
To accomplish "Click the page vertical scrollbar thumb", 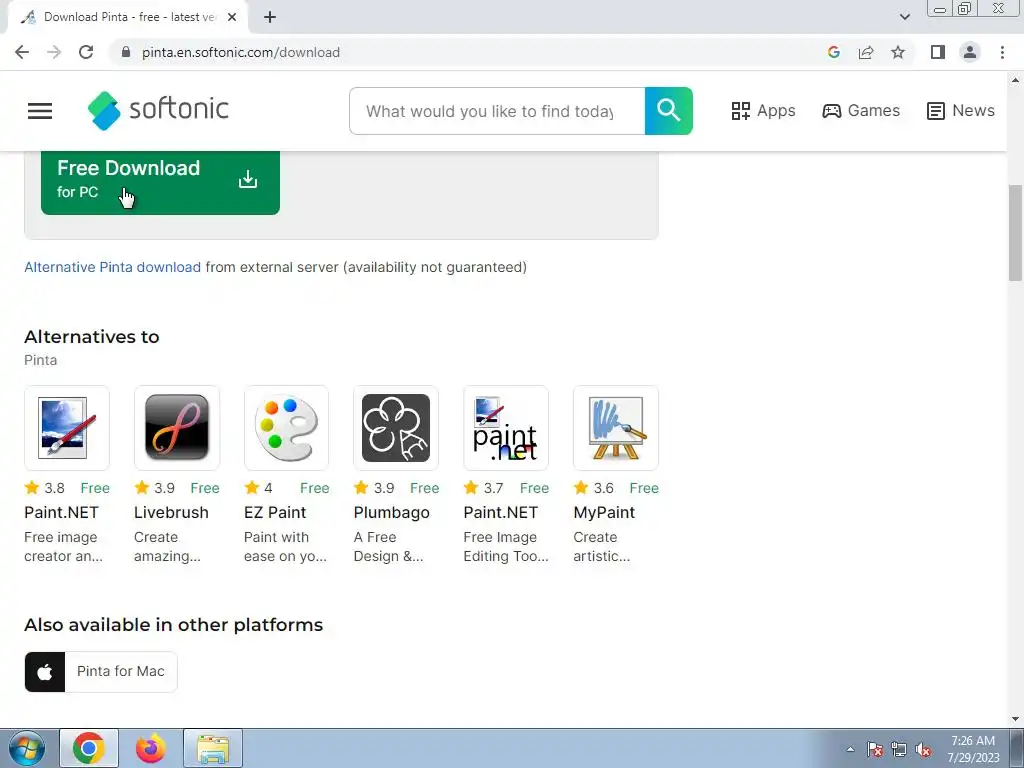I will coord(1015,233).
